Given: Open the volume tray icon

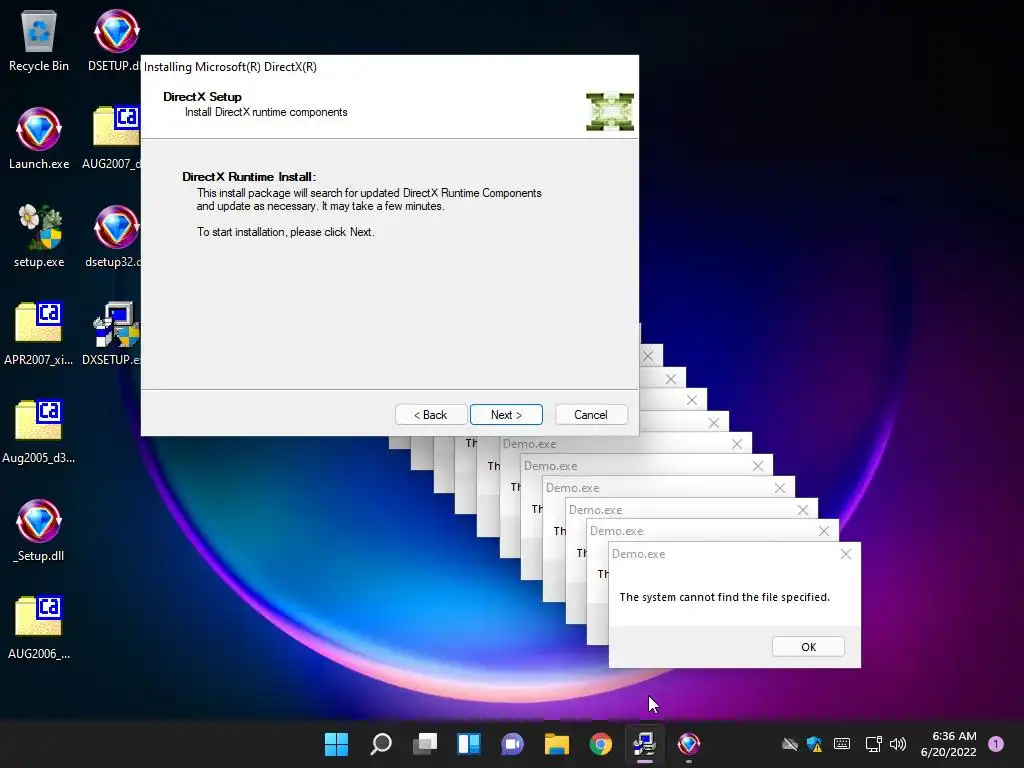Looking at the screenshot, I should 898,744.
